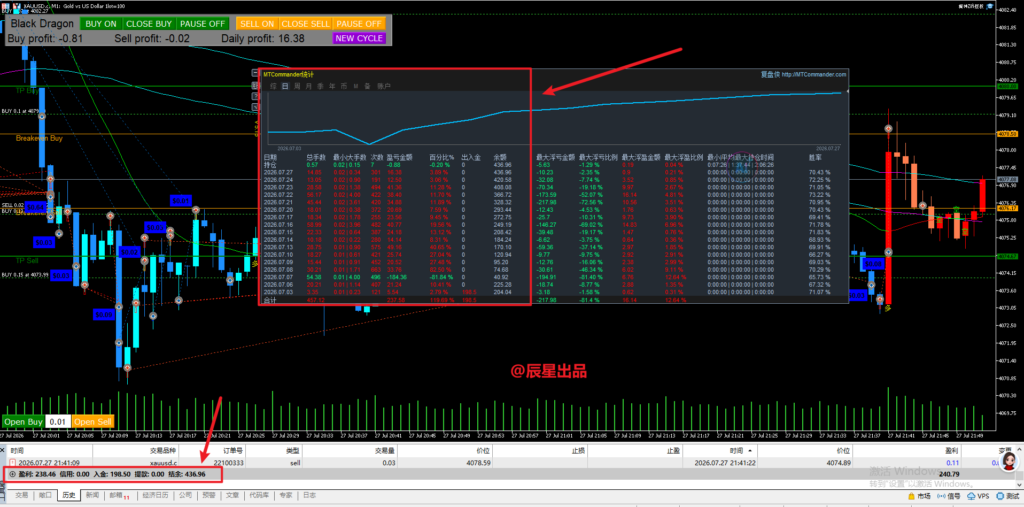Switch to the 新闻 terminal tab

(x=91, y=495)
